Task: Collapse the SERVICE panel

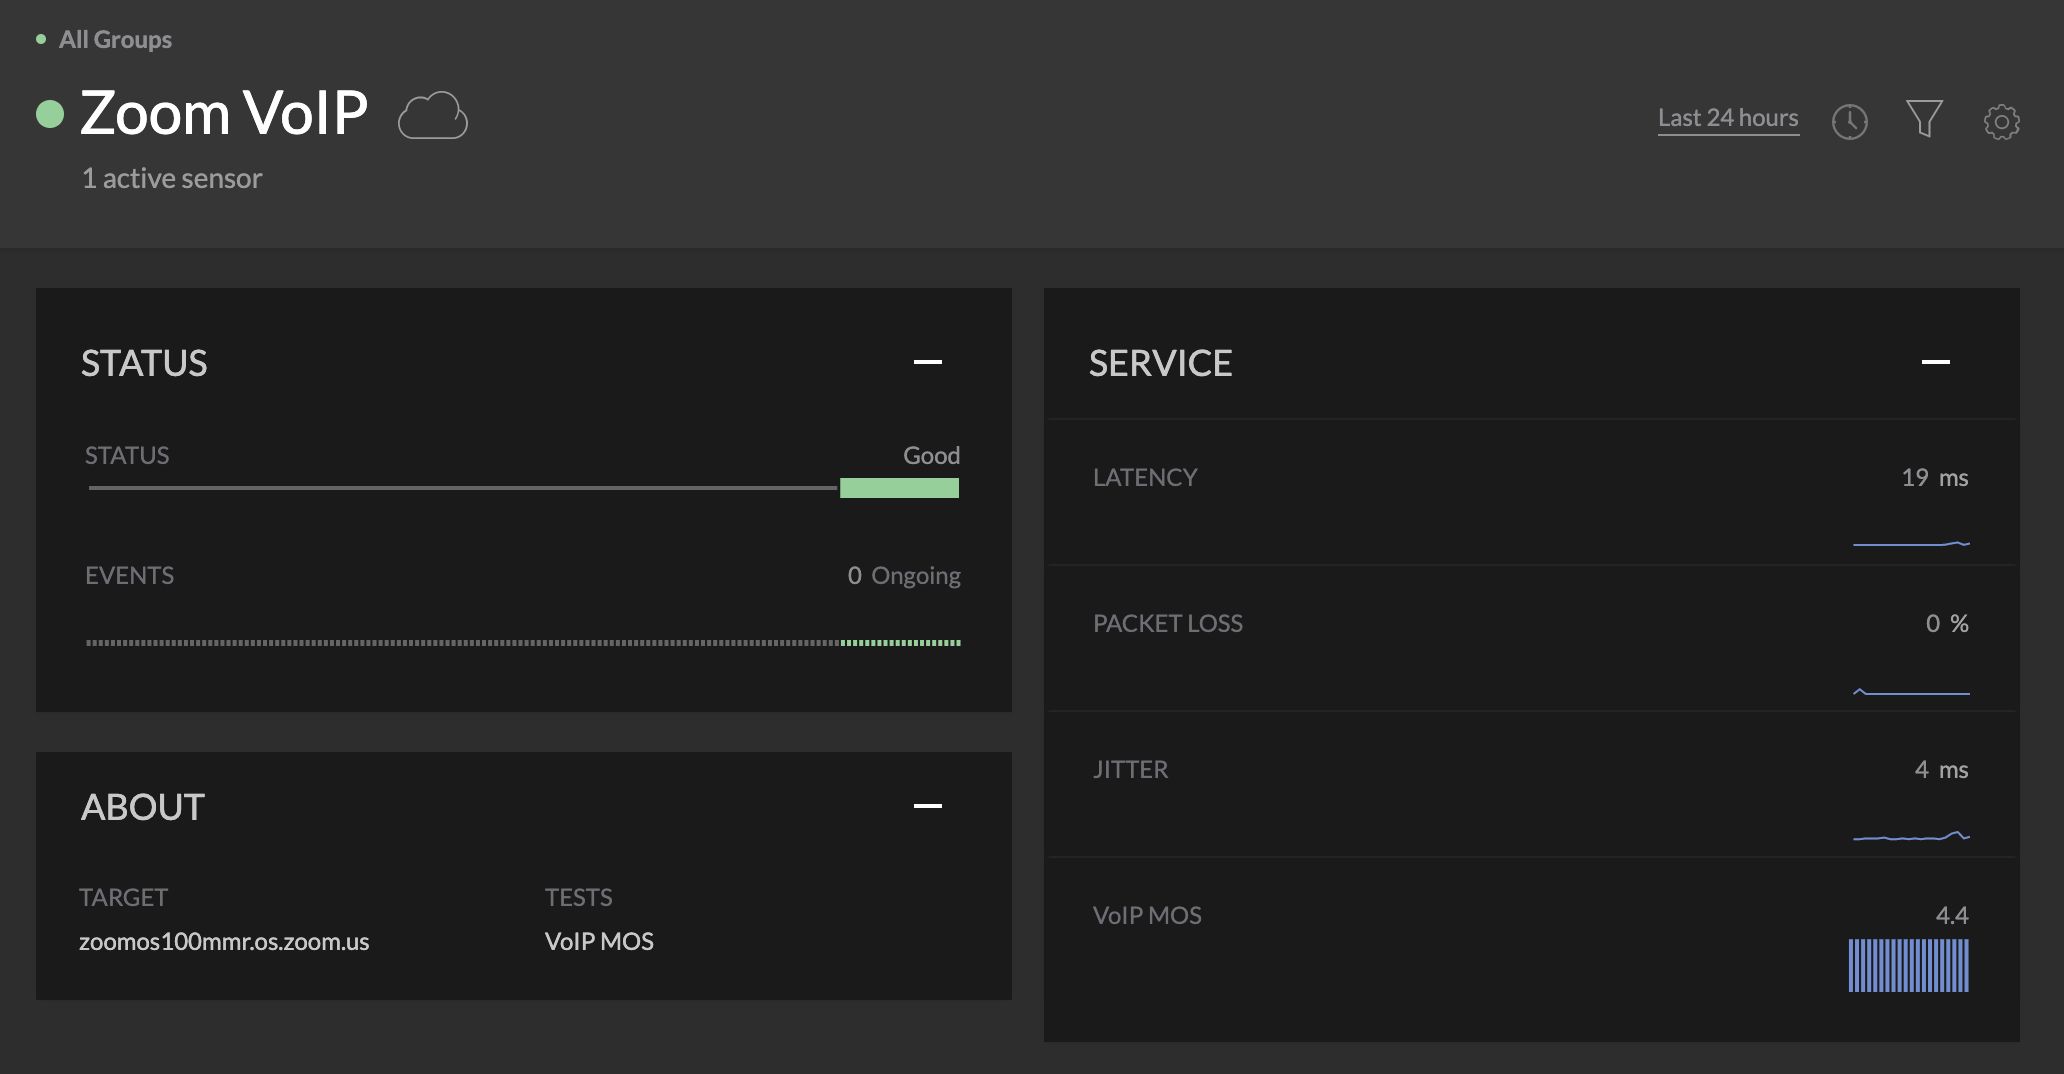Action: click(x=1935, y=362)
